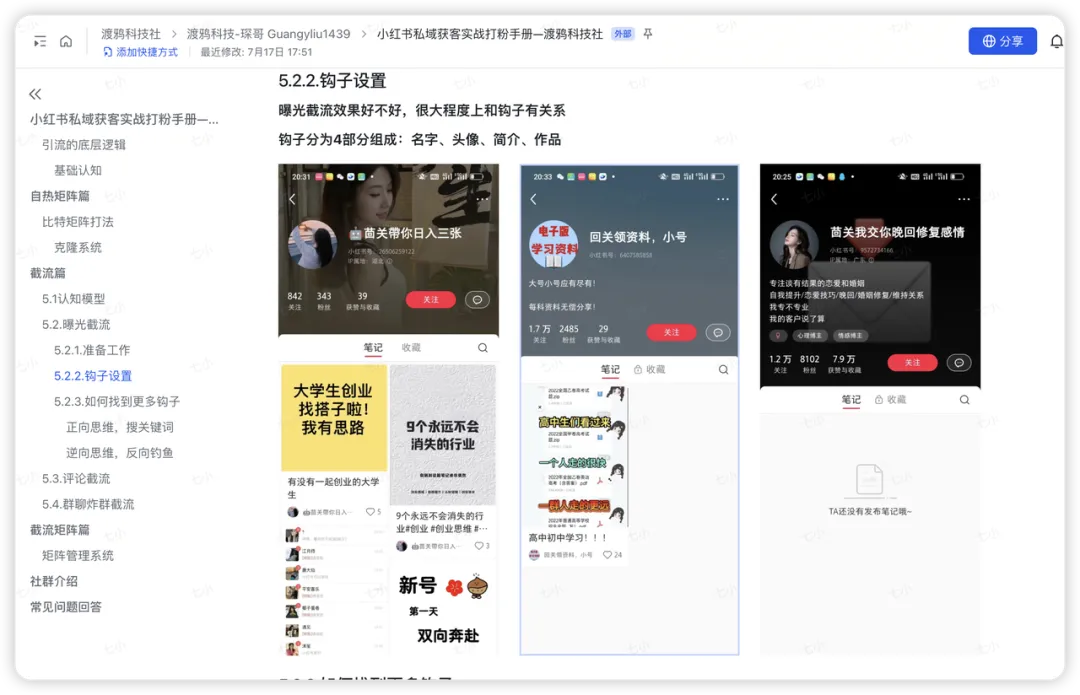Open 渡鸦科技社 breadcrumb
Viewport: 1080px width, 695px height.
(x=131, y=34)
